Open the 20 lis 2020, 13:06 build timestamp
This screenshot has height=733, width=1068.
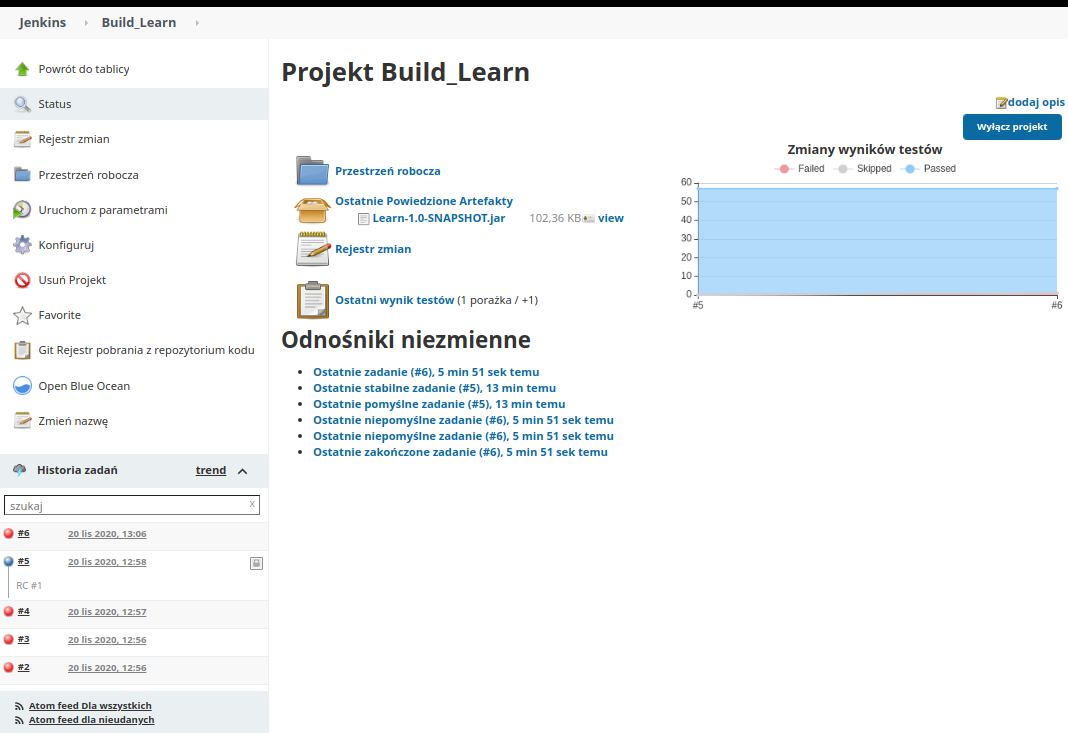click(x=107, y=534)
